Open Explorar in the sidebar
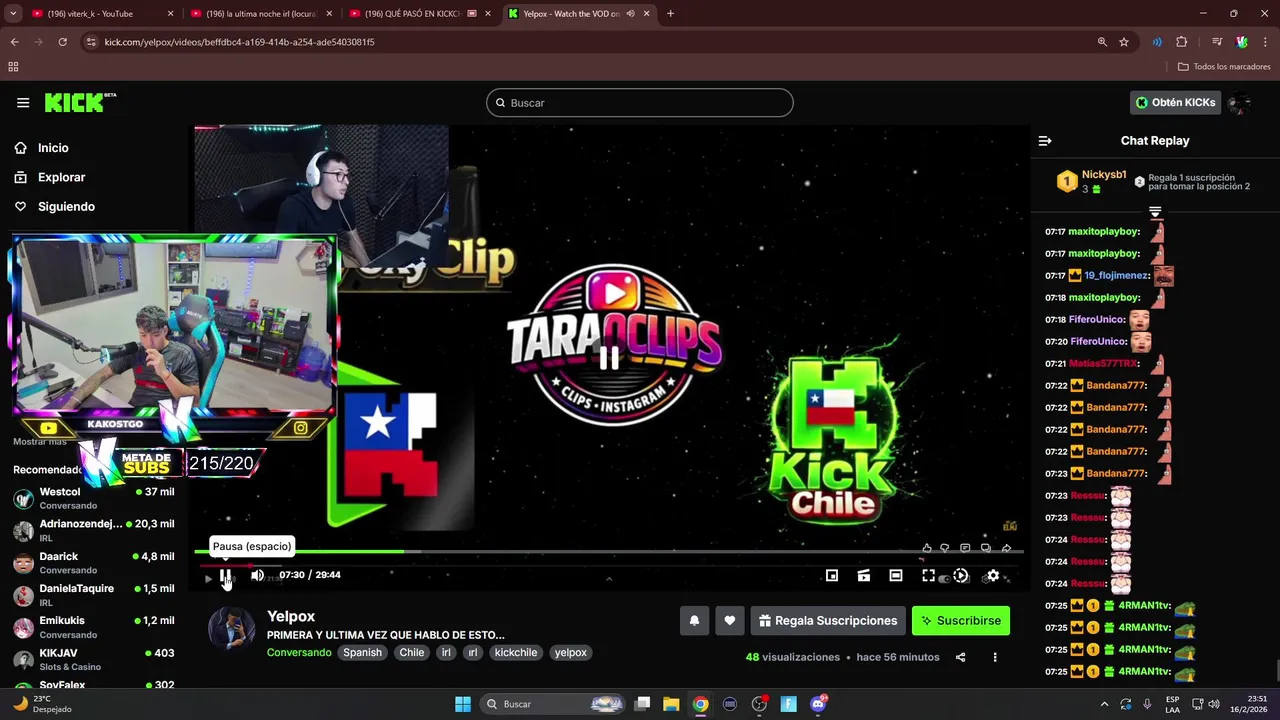Image resolution: width=1280 pixels, height=720 pixels. tap(61, 177)
